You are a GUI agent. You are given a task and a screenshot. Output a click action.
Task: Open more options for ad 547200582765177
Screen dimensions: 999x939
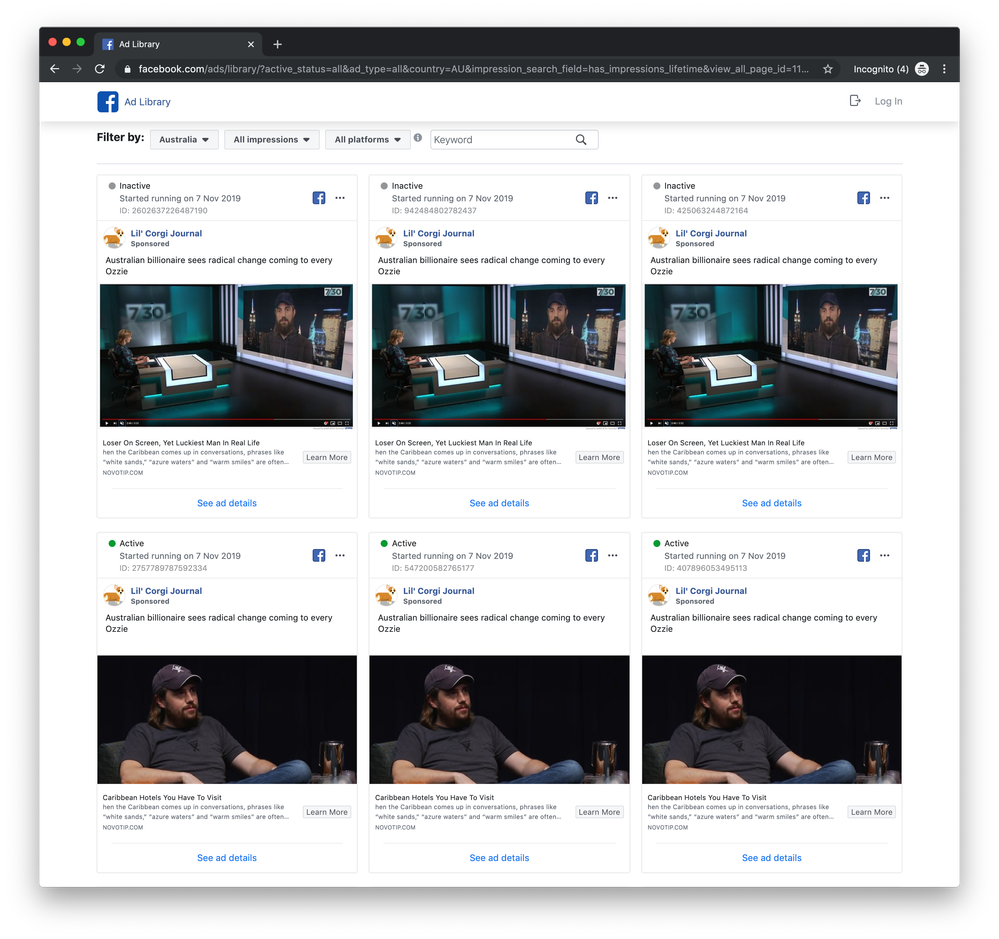point(613,556)
